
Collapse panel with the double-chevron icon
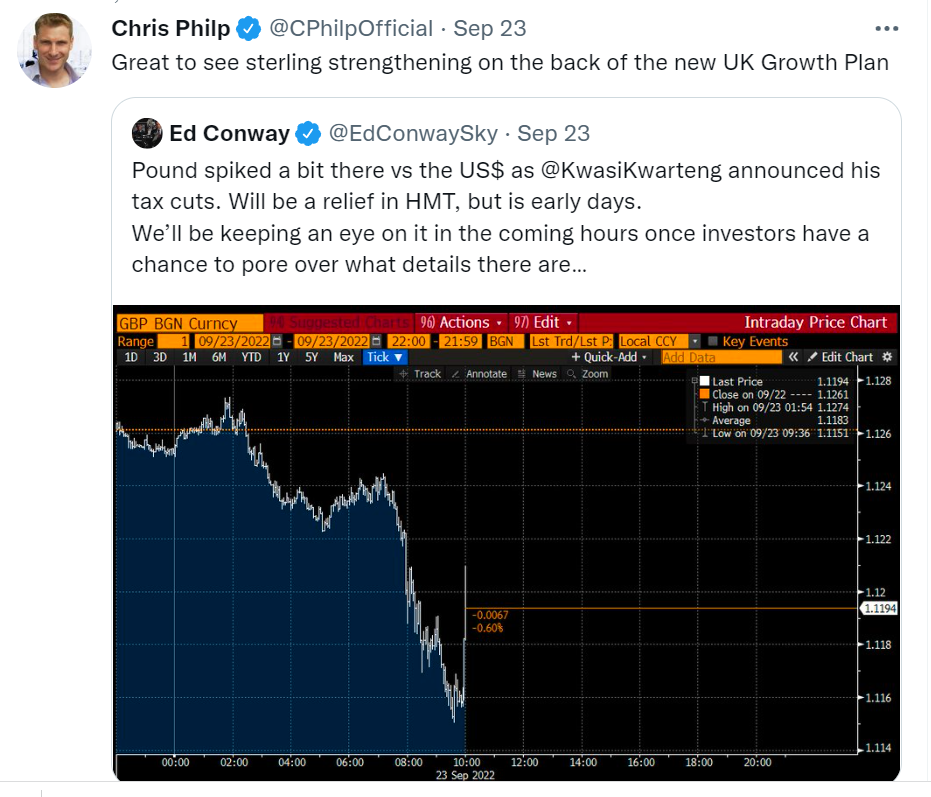click(793, 357)
